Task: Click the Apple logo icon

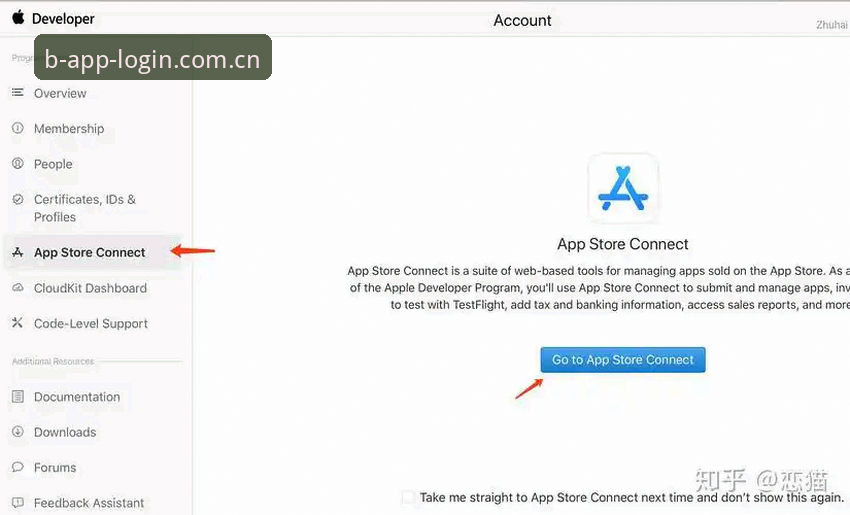Action: pyautogui.click(x=18, y=18)
